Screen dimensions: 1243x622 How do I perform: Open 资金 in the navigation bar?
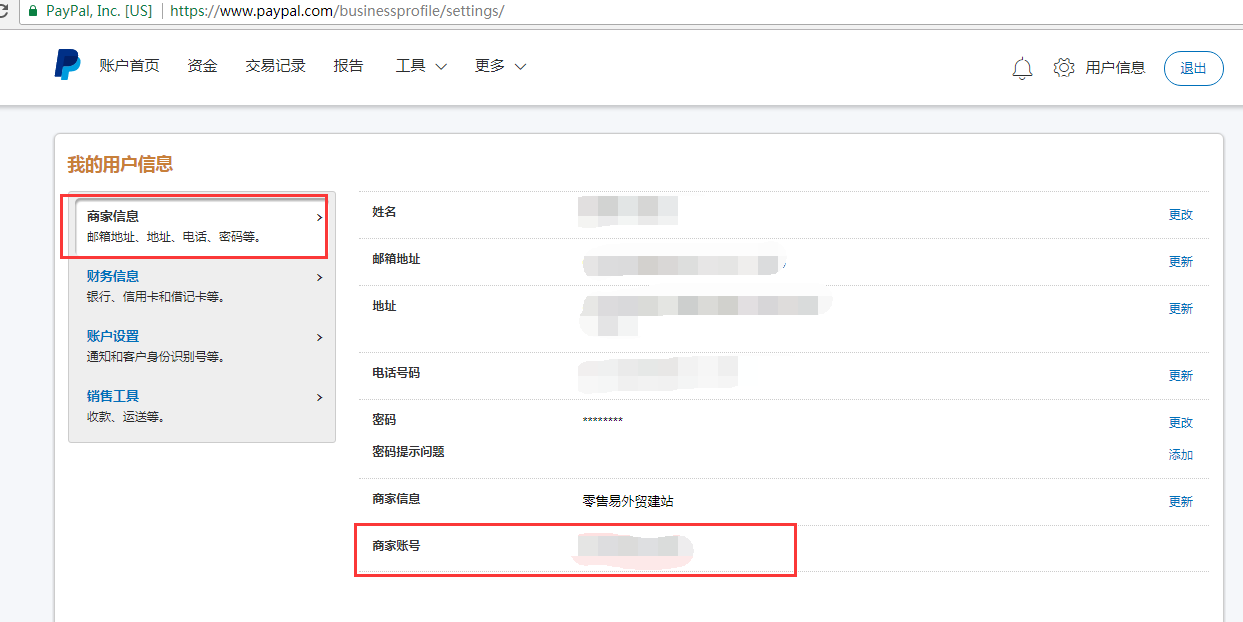pyautogui.click(x=202, y=66)
